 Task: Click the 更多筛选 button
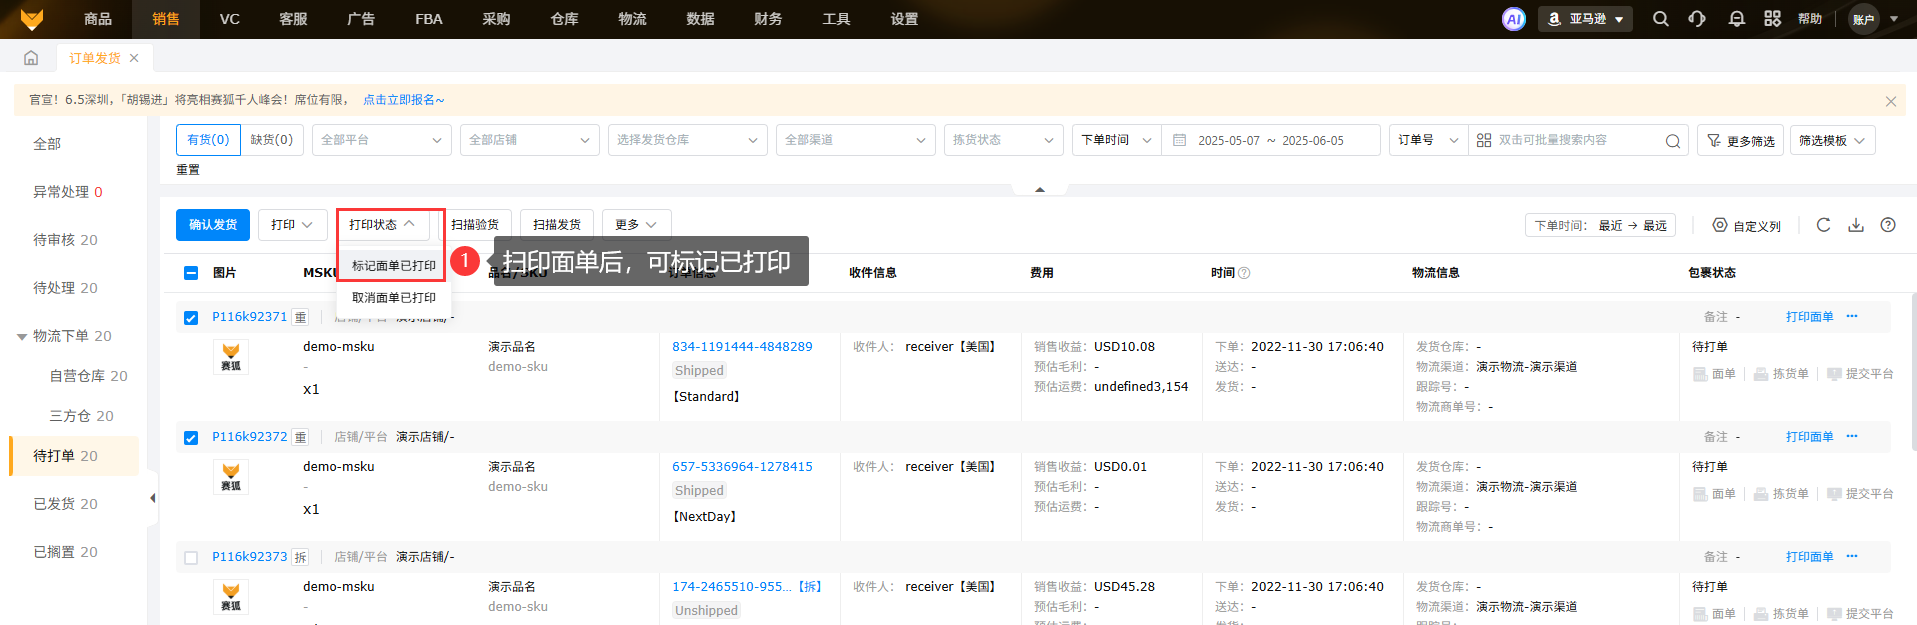(x=1740, y=140)
